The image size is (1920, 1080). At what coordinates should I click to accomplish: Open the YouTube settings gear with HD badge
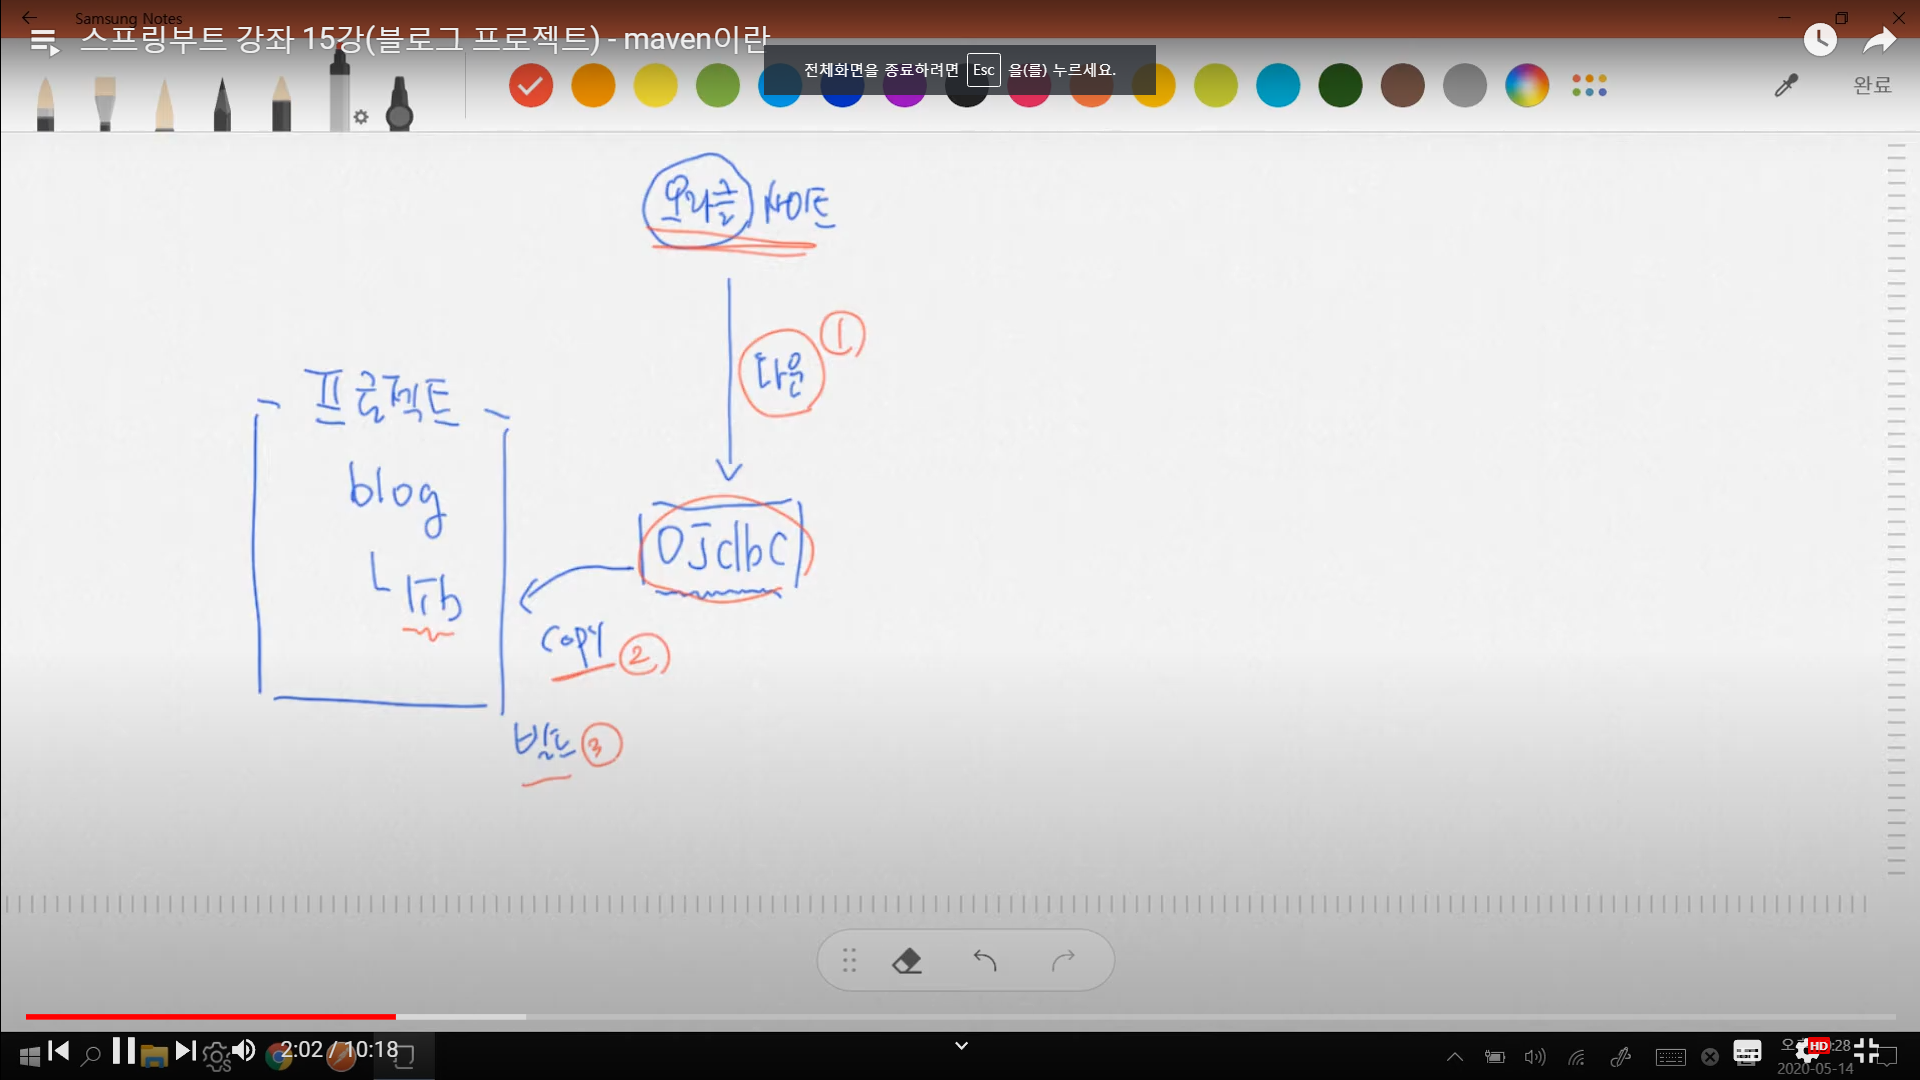pyautogui.click(x=1808, y=1051)
